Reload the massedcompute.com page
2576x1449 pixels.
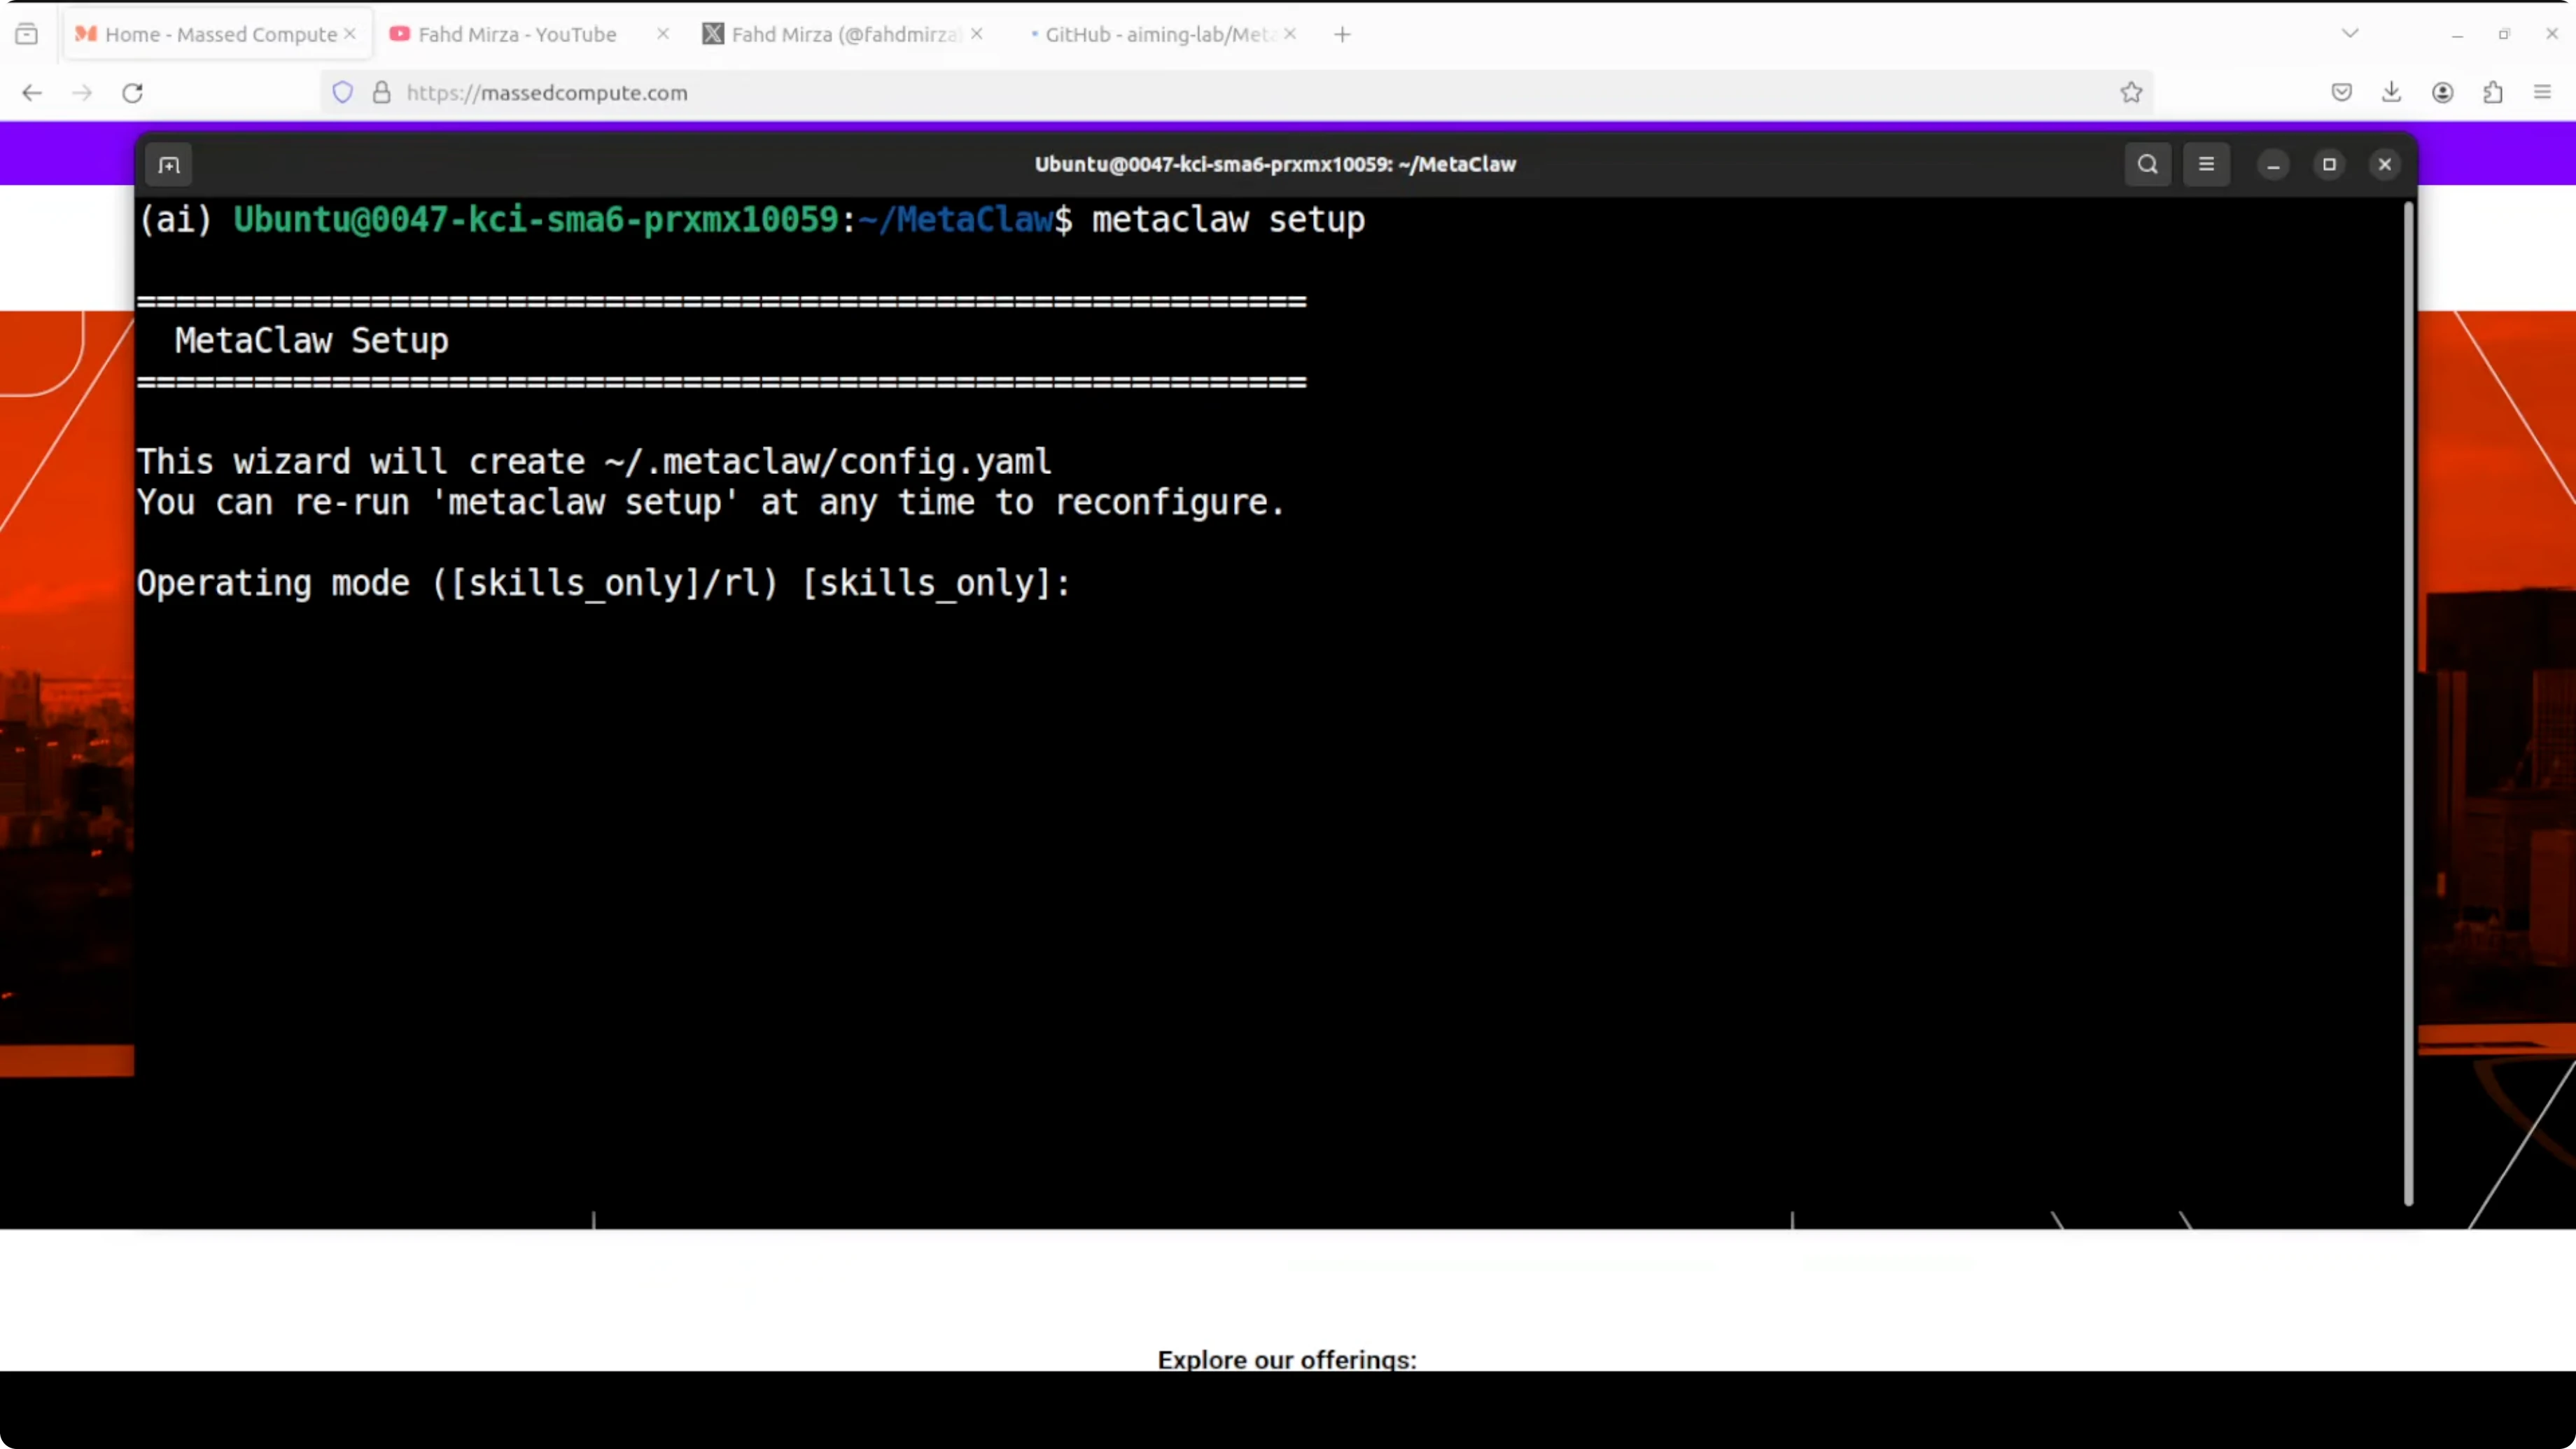click(x=132, y=92)
